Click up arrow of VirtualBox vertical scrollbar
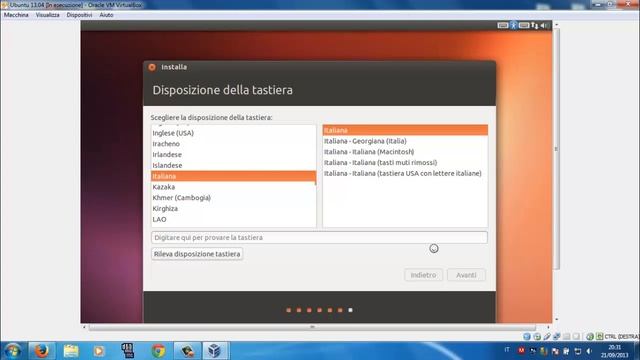 pyautogui.click(x=556, y=25)
